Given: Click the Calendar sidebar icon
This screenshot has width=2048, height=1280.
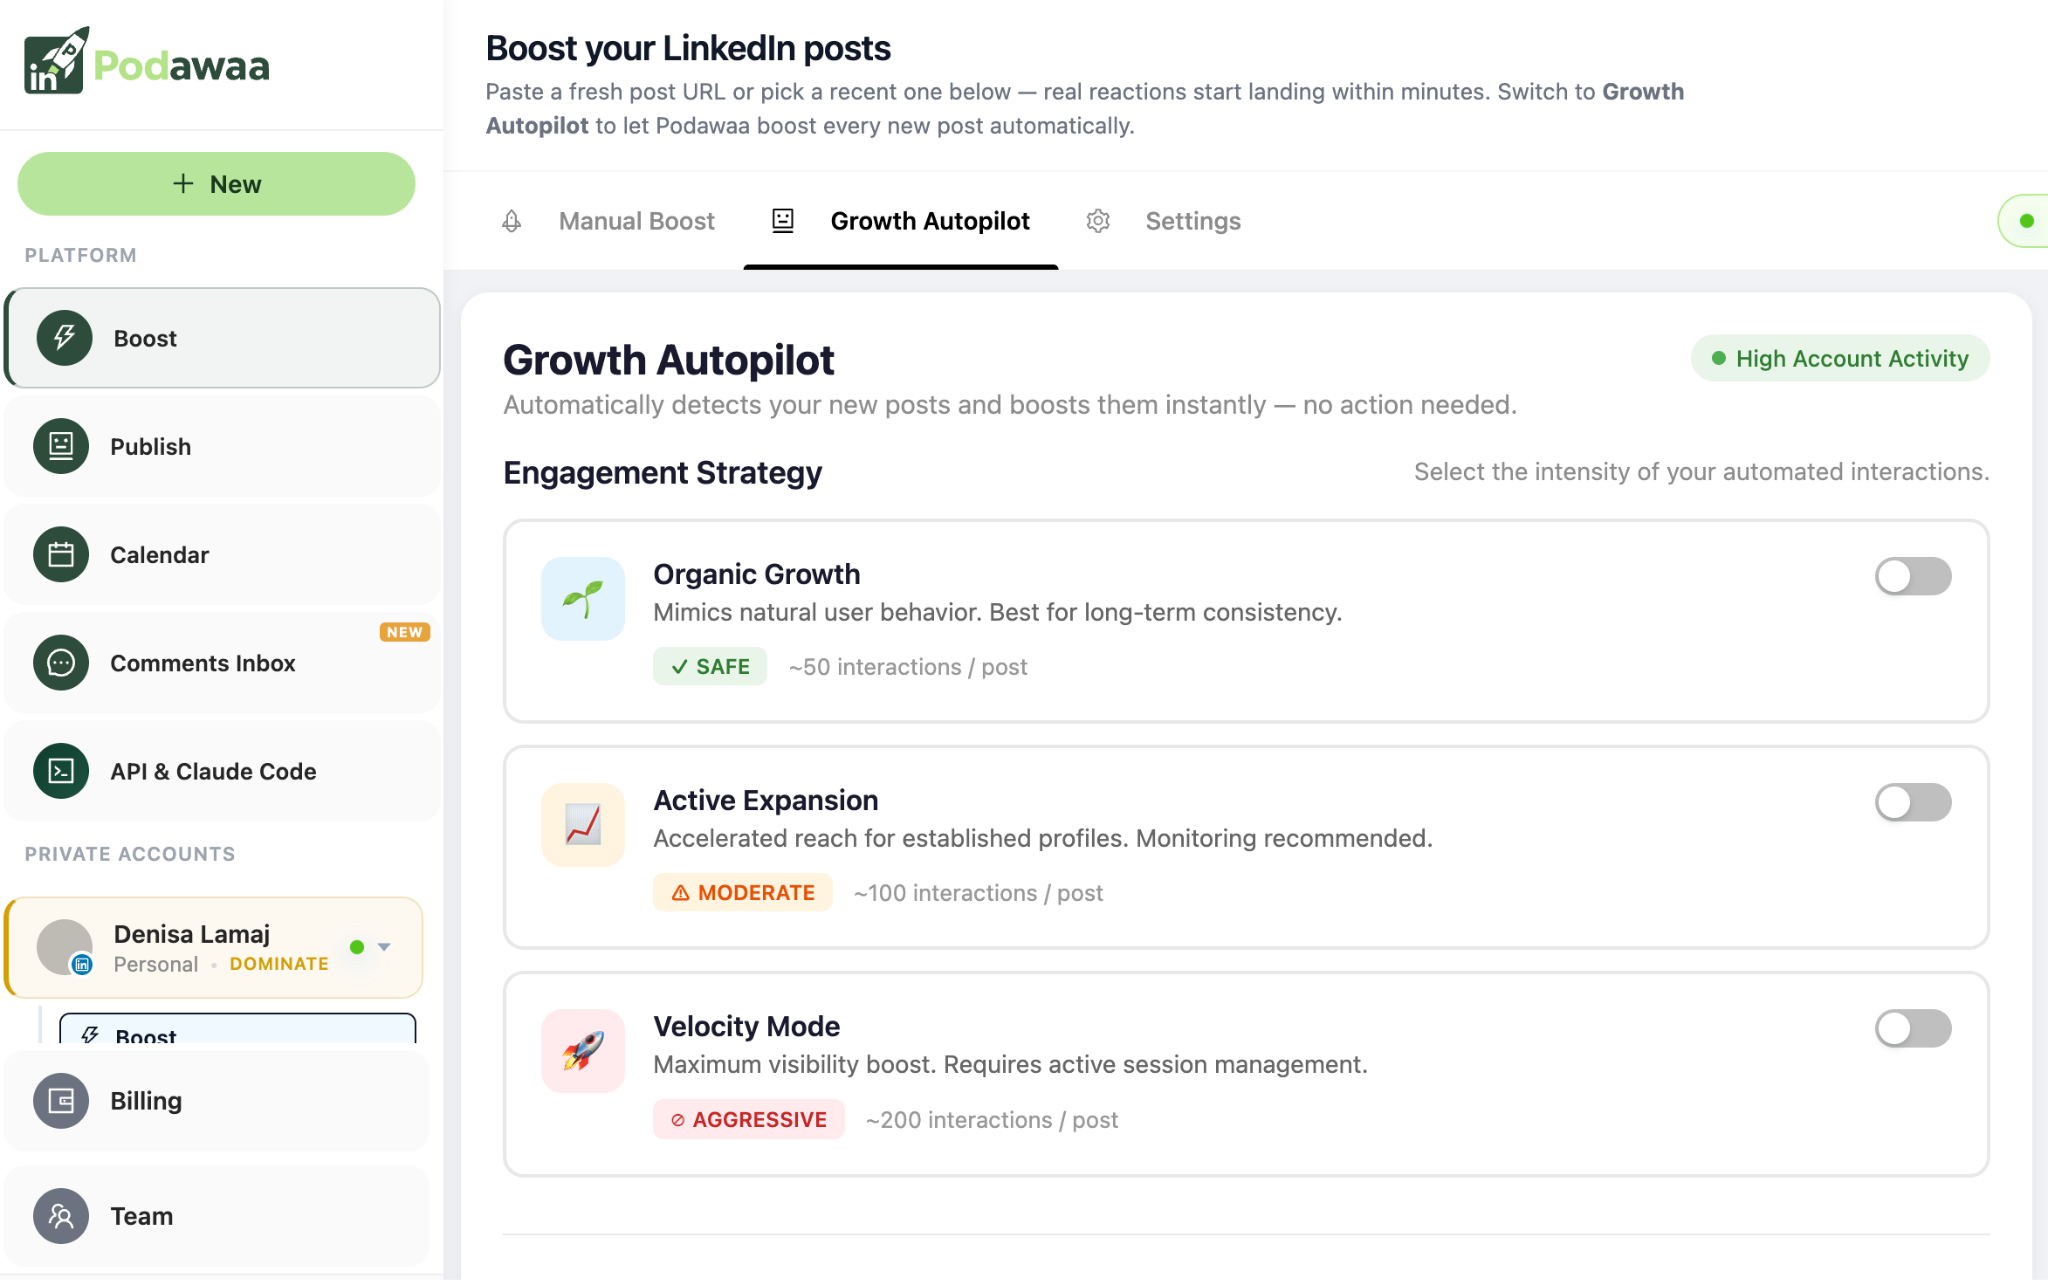Looking at the screenshot, I should (61, 554).
